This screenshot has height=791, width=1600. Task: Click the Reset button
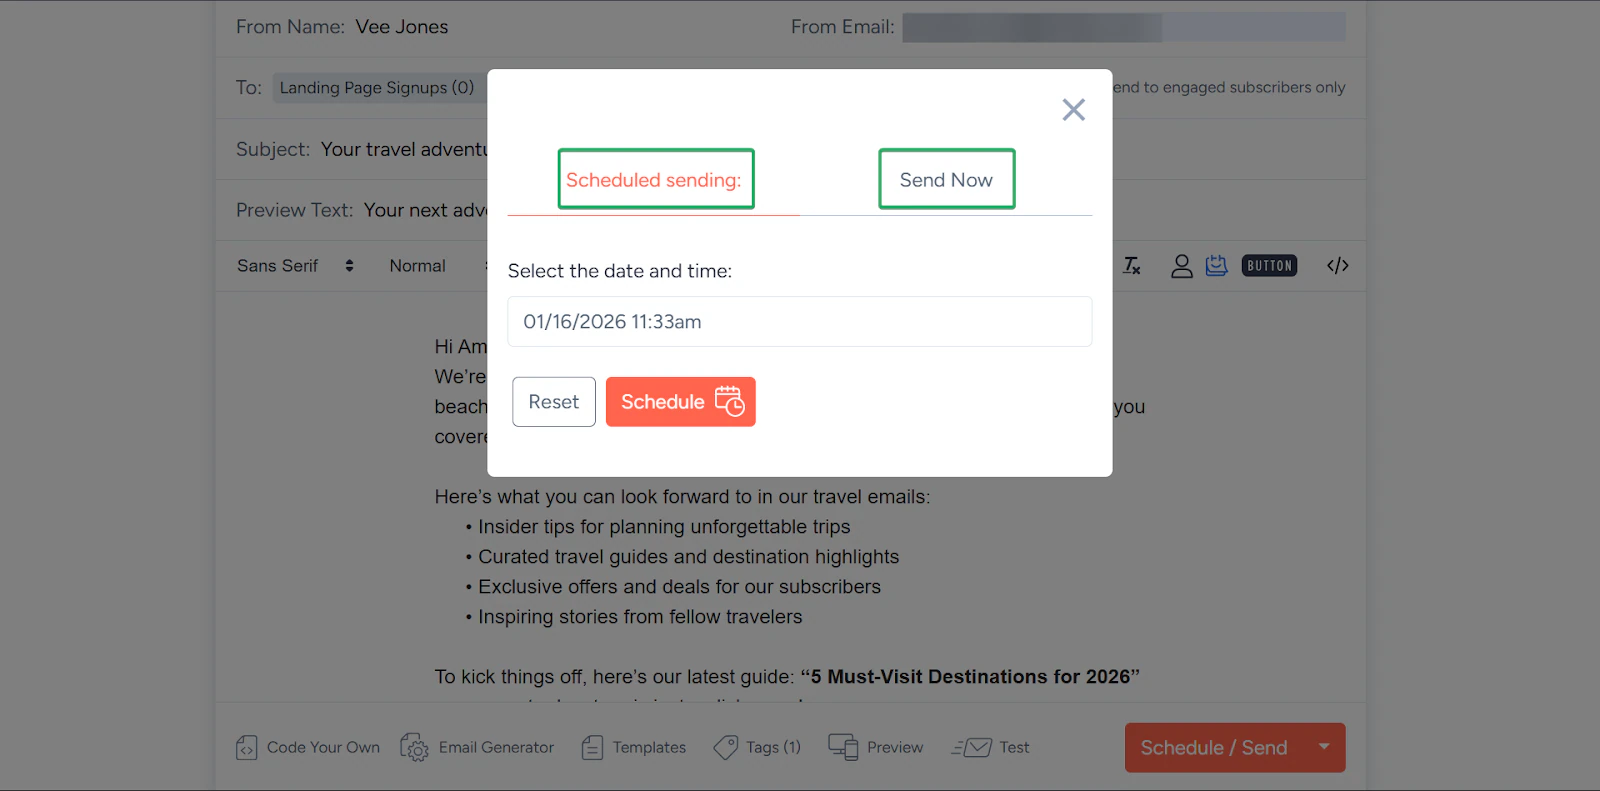tap(554, 402)
